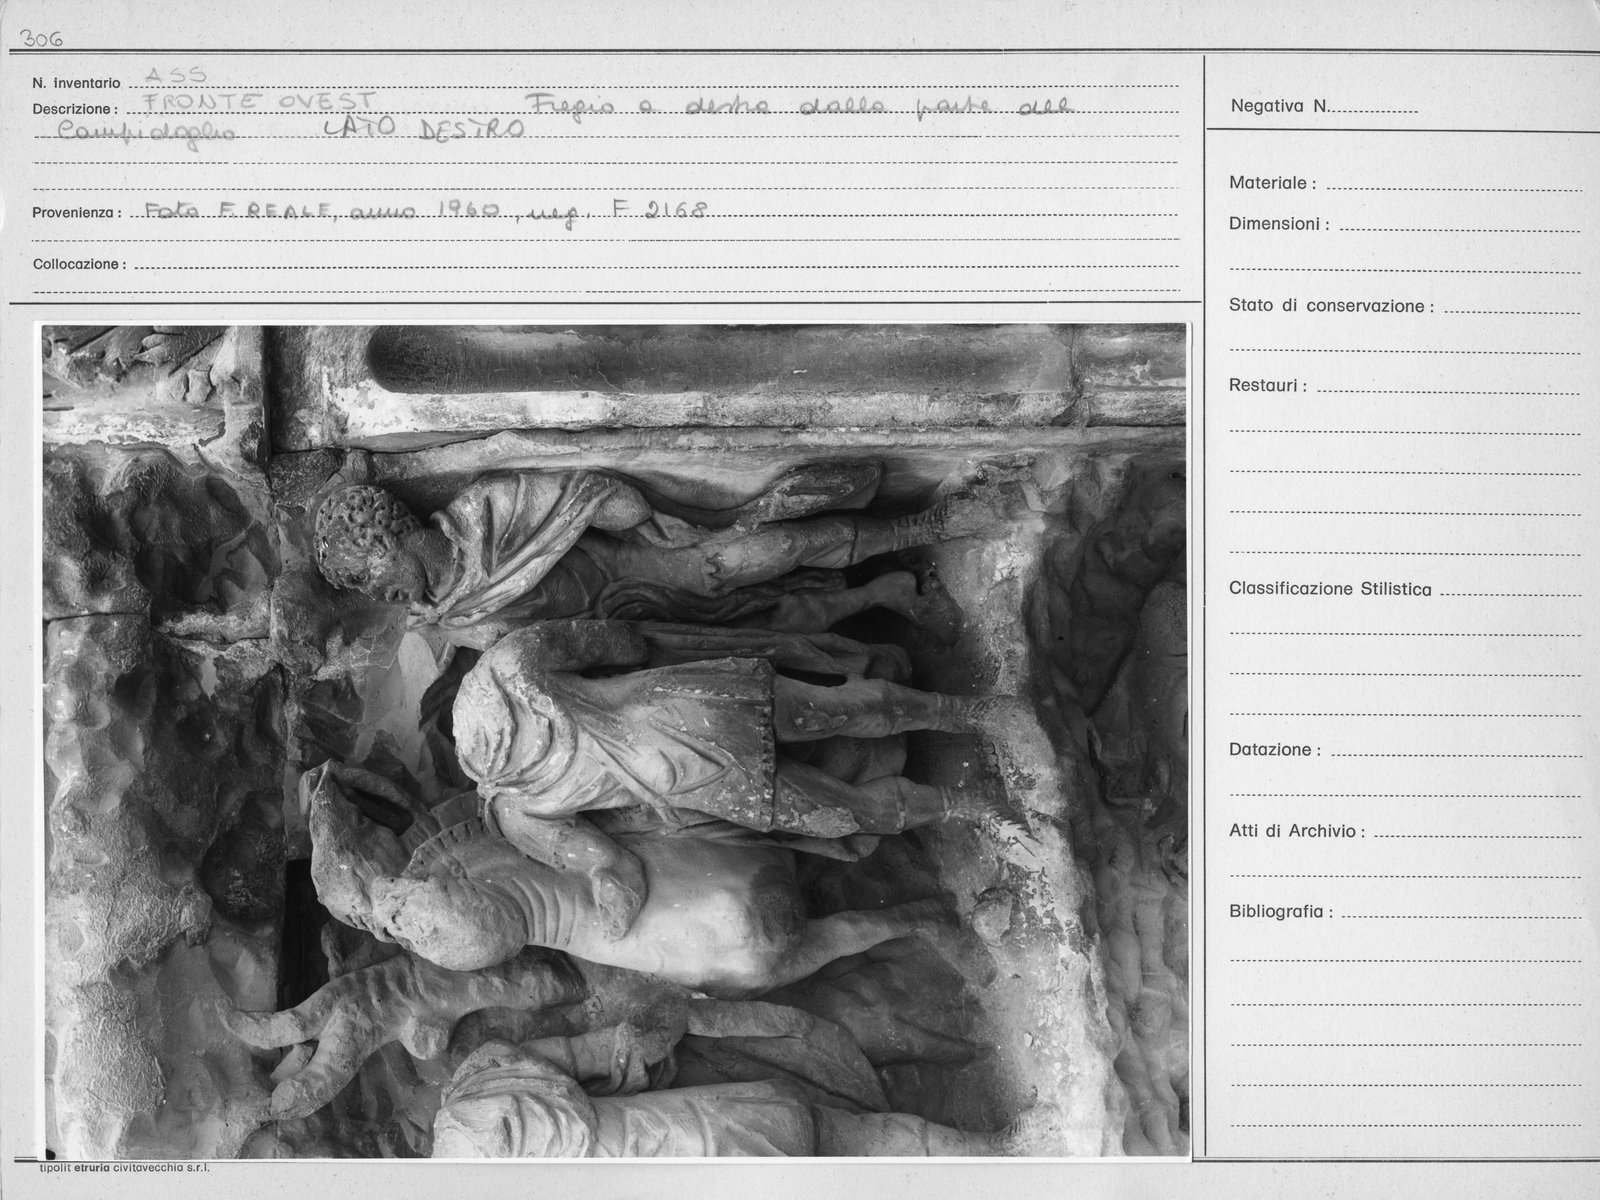Click the Collocazione blank line
The image size is (1600, 1200).
[655, 265]
